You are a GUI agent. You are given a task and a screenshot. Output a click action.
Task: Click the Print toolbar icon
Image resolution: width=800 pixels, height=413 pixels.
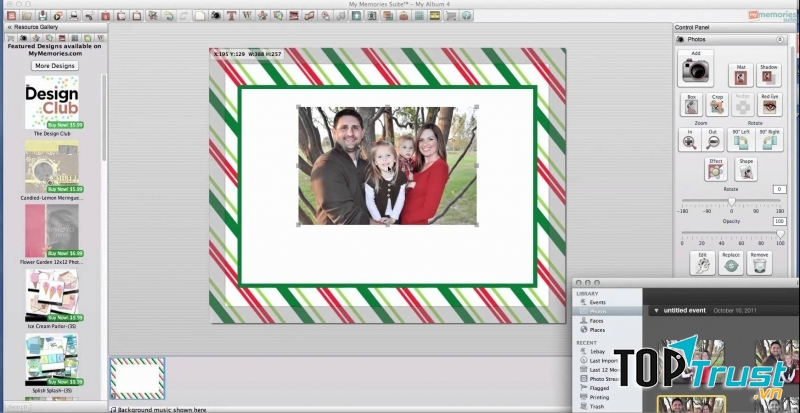[x=74, y=16]
